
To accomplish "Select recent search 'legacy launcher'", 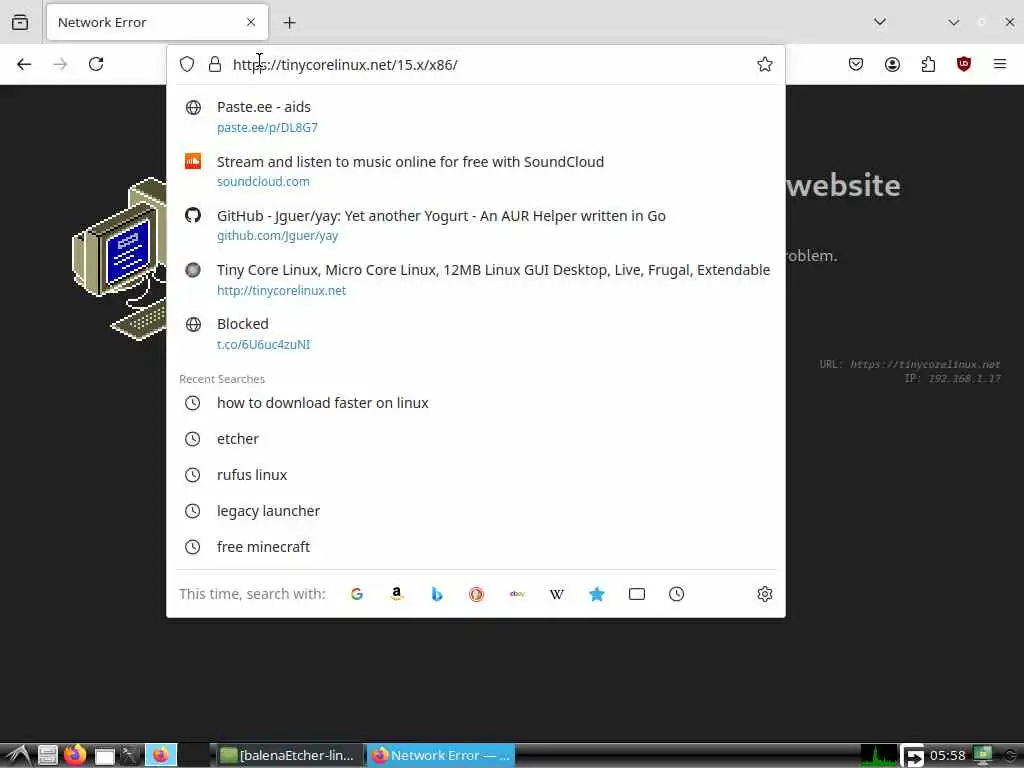I will click(476, 511).
